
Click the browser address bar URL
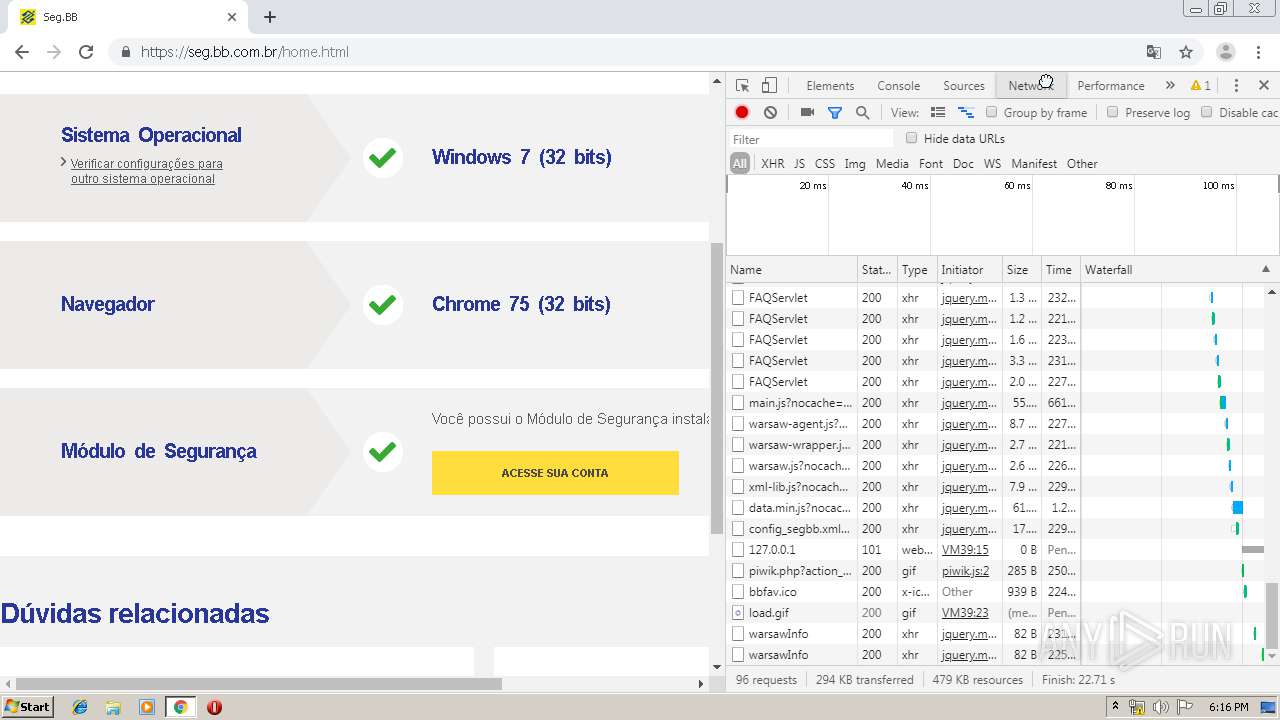pos(245,52)
